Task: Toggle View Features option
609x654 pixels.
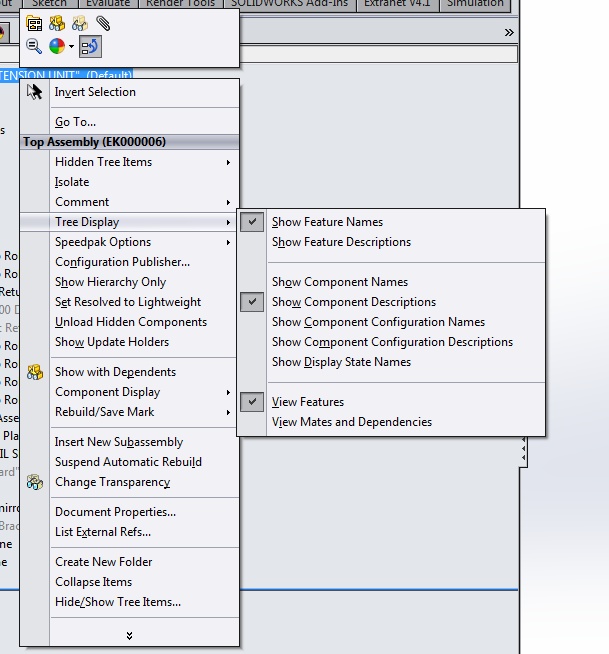Action: click(x=391, y=402)
